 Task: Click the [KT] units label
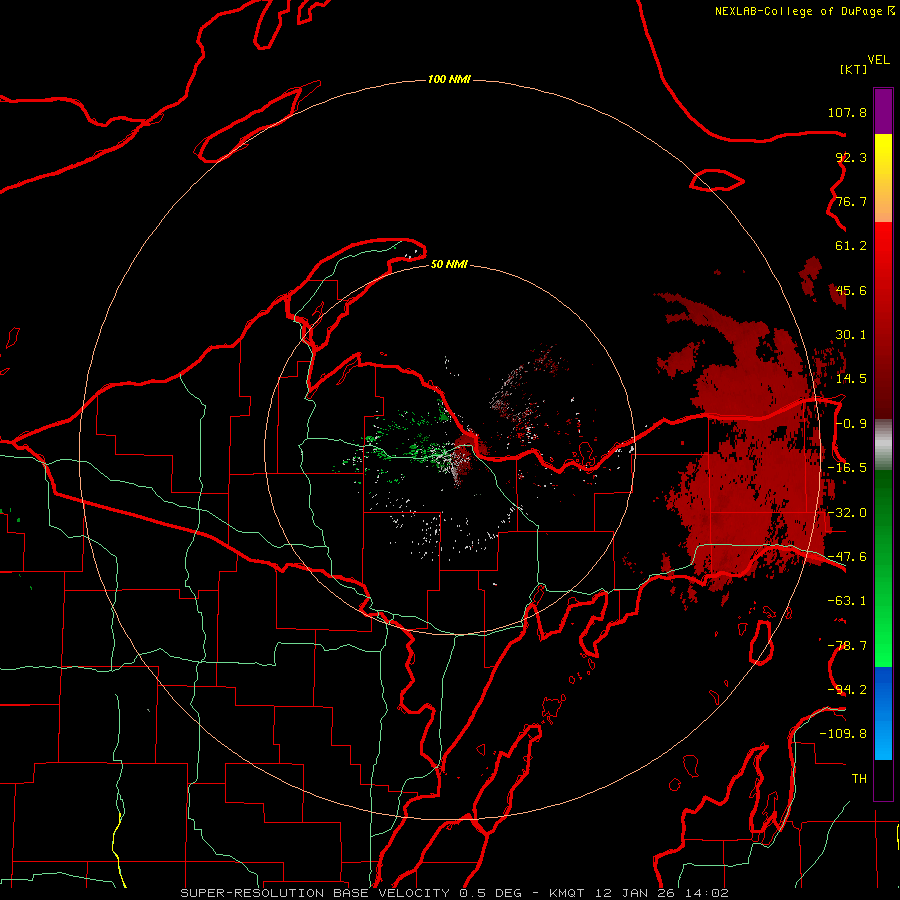point(854,69)
